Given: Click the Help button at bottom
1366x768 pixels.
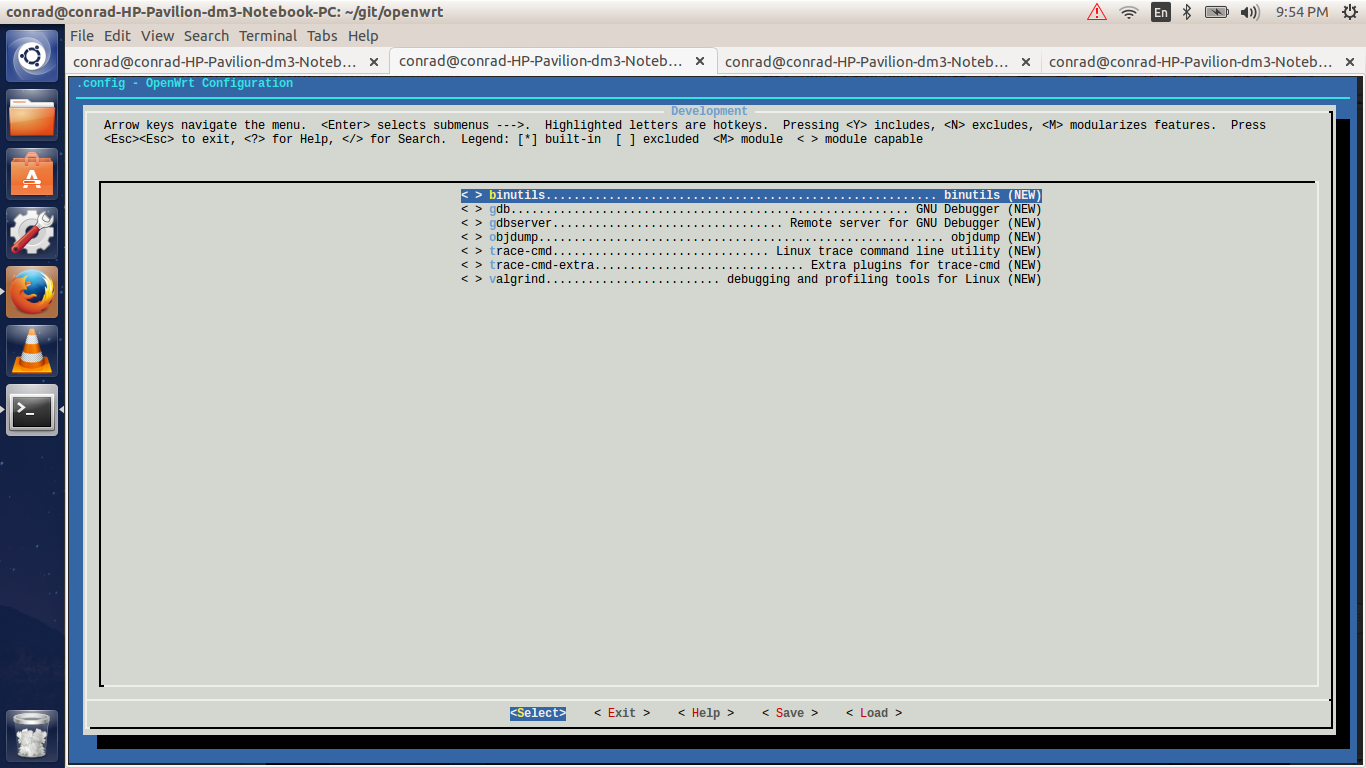Looking at the screenshot, I should (706, 713).
